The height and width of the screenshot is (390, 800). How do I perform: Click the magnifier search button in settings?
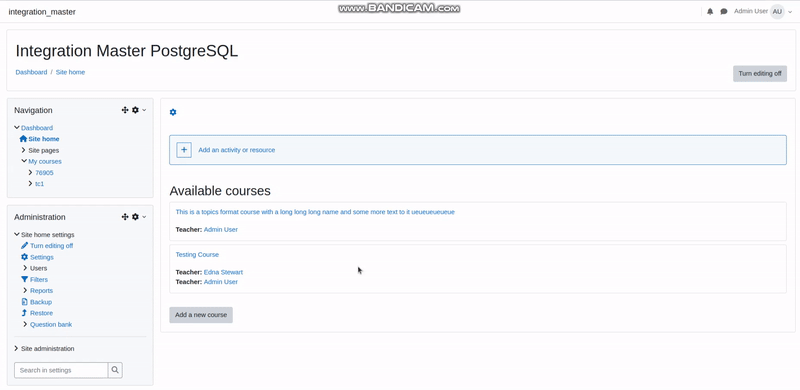pyautogui.click(x=115, y=370)
